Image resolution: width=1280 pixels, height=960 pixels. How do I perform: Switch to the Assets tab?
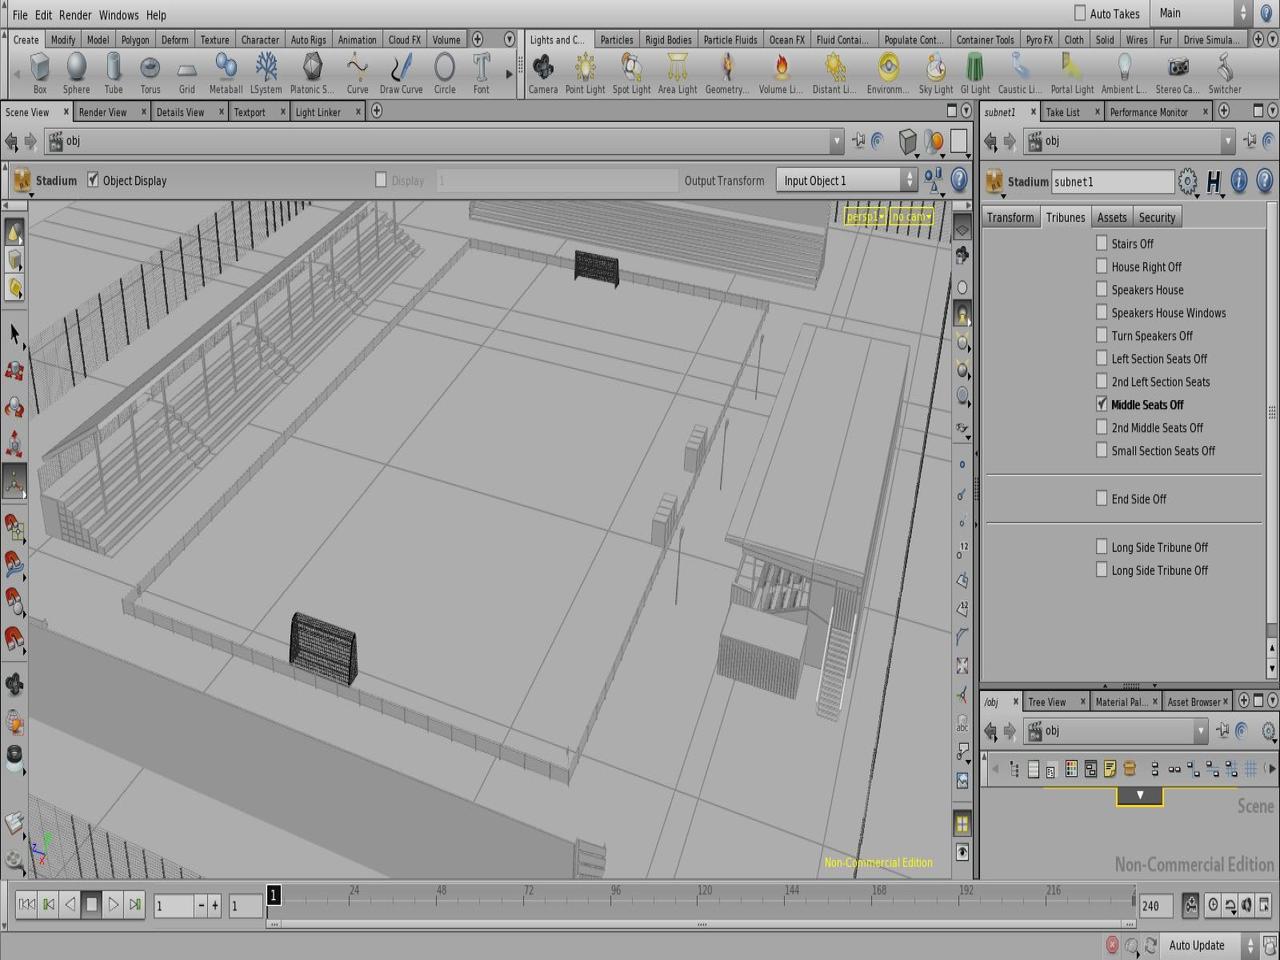tap(1111, 217)
